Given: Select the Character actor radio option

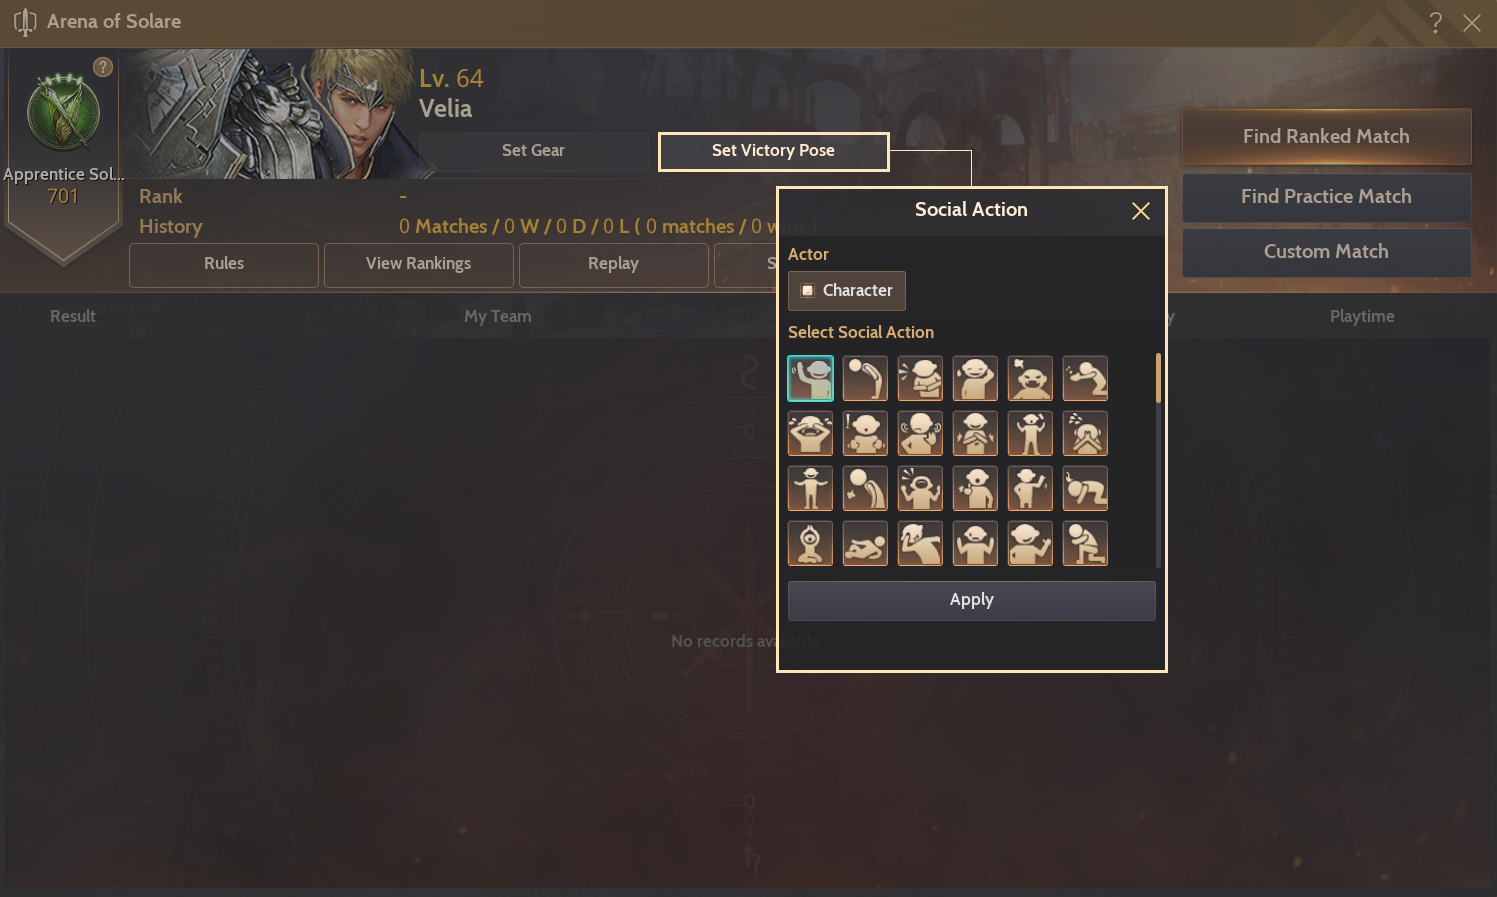Looking at the screenshot, I should click(x=847, y=291).
